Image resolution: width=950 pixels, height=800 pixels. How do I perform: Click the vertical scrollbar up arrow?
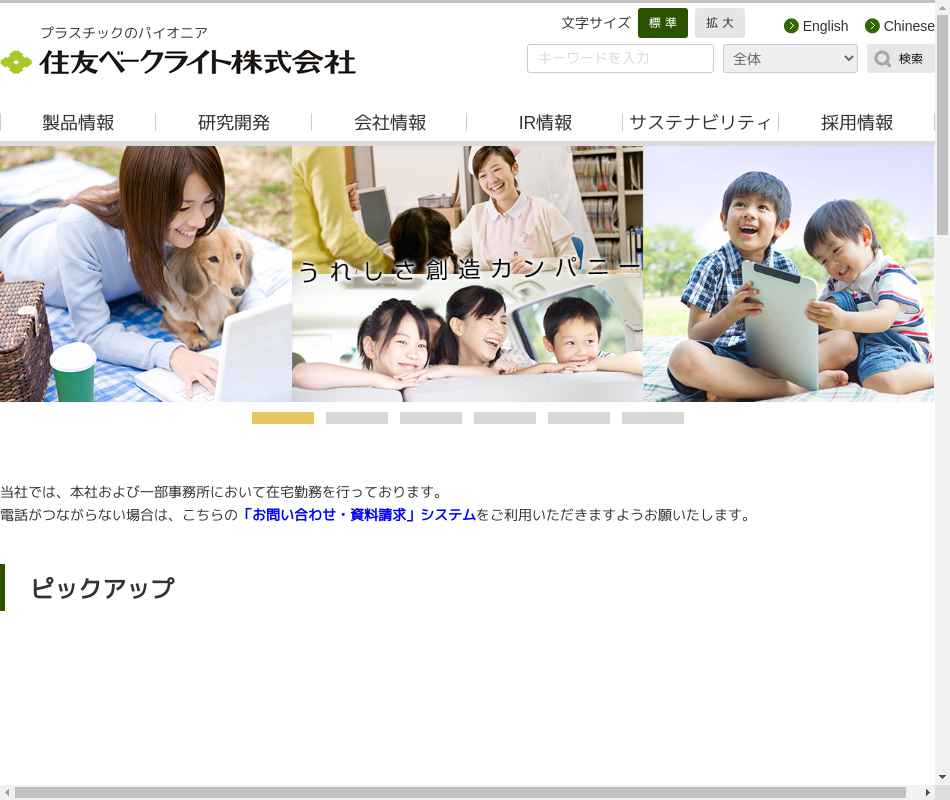(x=942, y=8)
